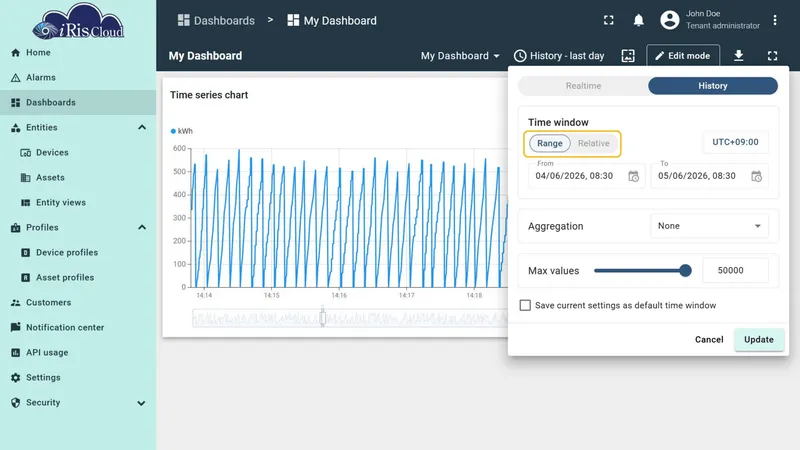Open Notification center menu item

(78, 328)
